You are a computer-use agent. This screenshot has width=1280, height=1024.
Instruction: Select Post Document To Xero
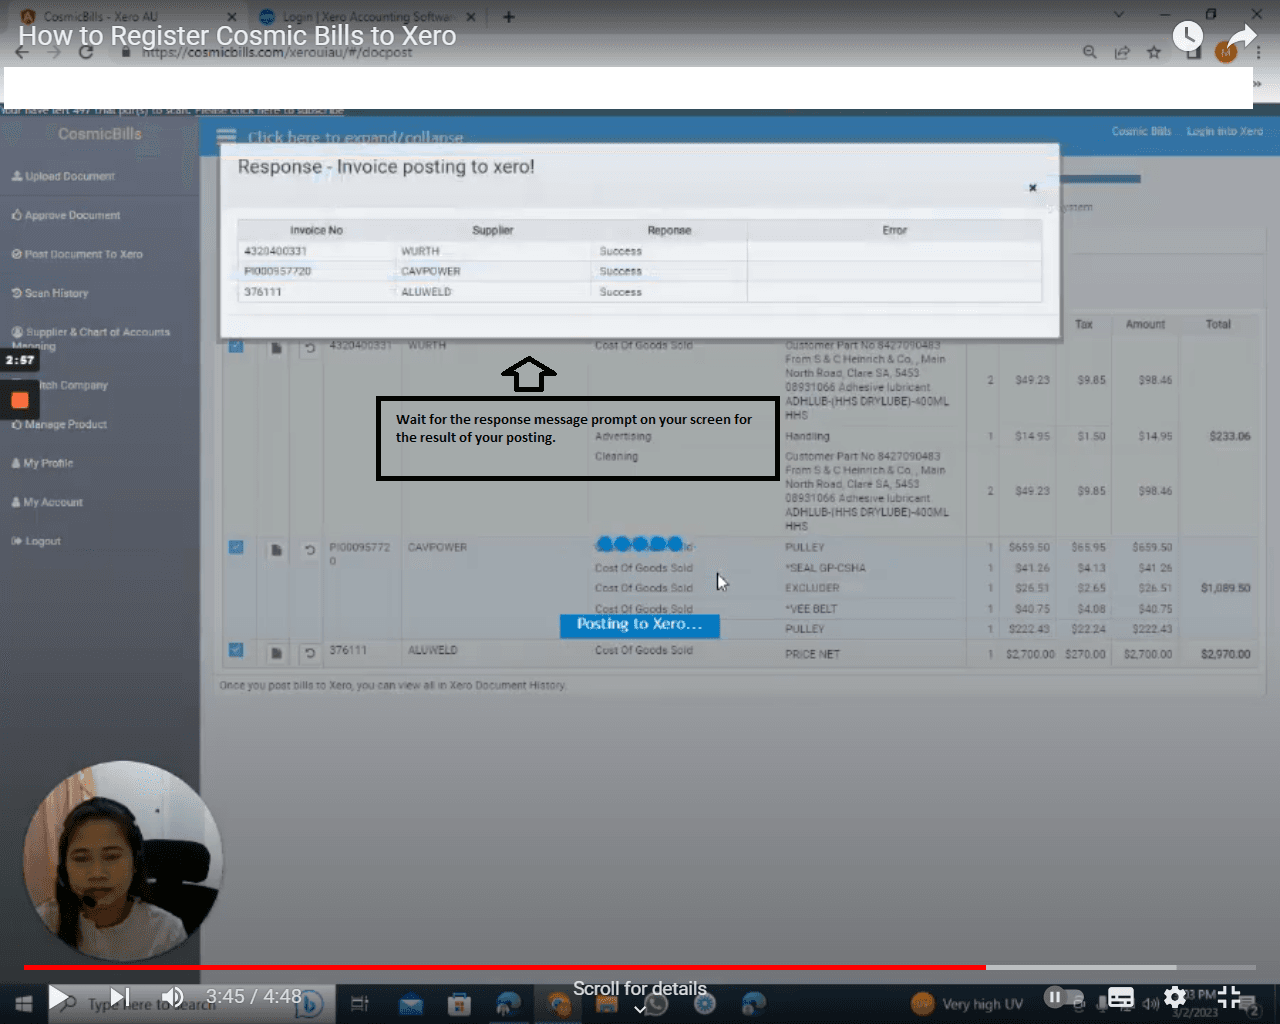click(x=77, y=254)
